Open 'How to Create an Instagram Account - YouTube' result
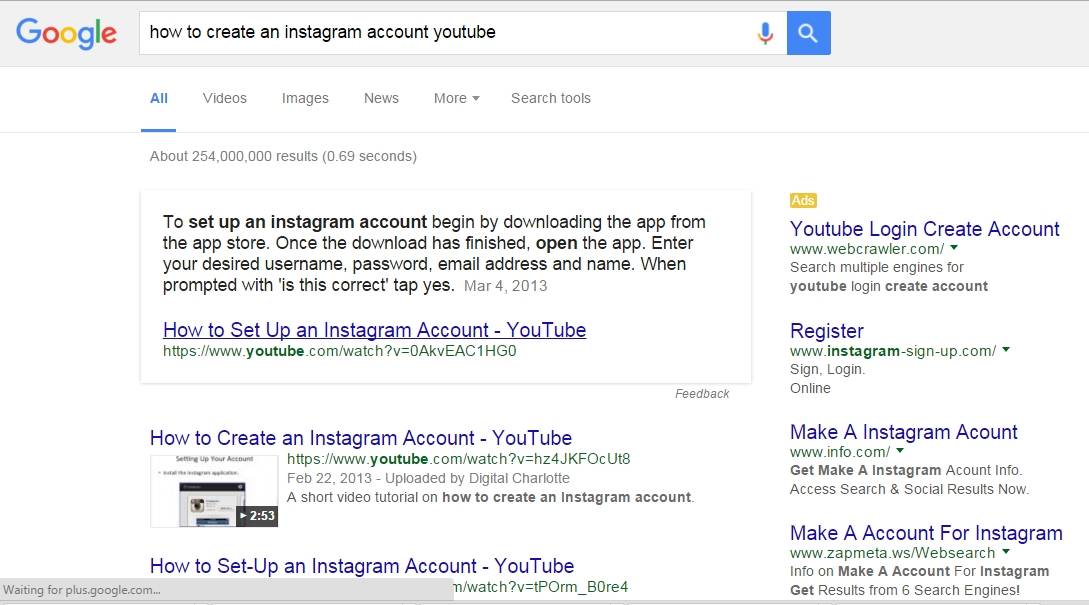This screenshot has width=1089, height=605. pyautogui.click(x=360, y=438)
